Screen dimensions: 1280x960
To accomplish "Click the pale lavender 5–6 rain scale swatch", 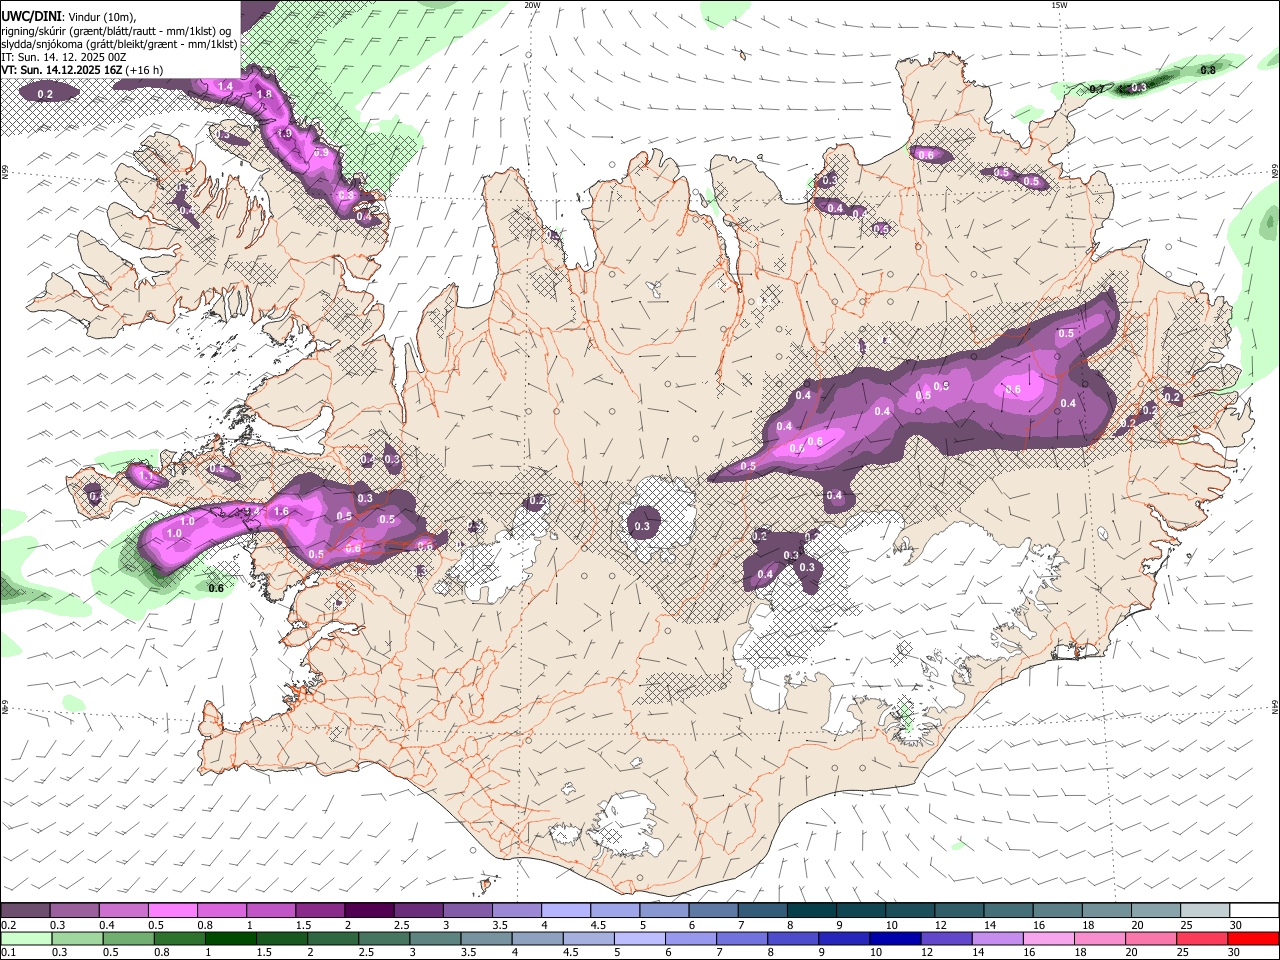I will [x=639, y=939].
